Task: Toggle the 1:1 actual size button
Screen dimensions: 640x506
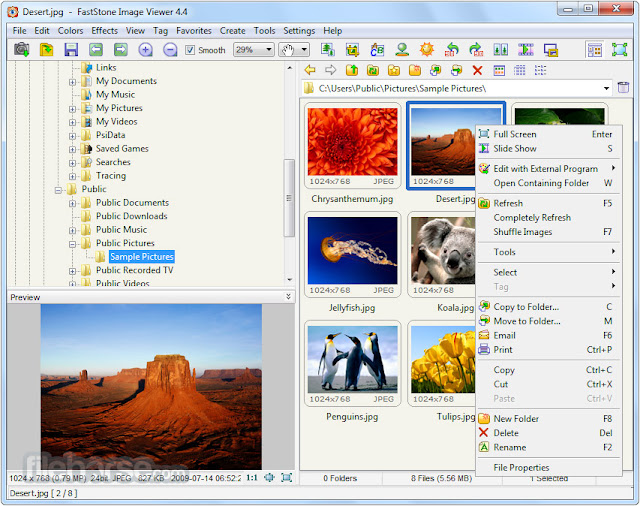Action: pos(252,477)
